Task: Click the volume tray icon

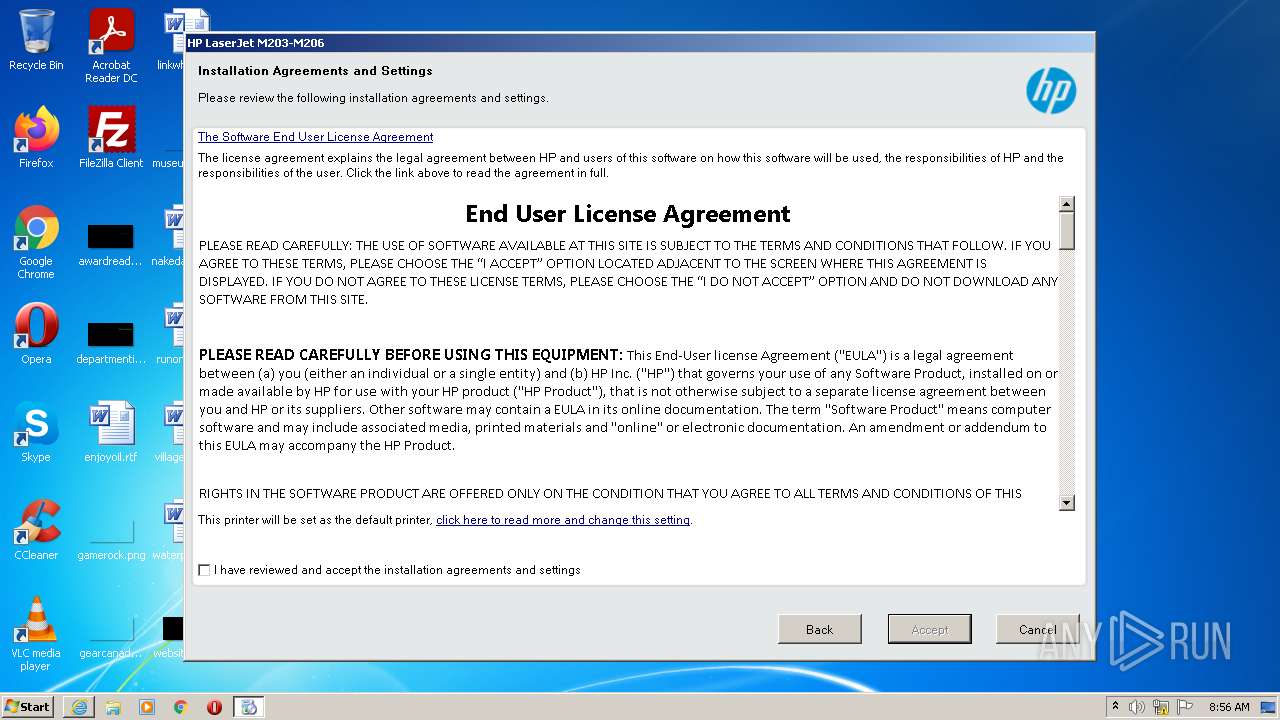Action: (1137, 707)
